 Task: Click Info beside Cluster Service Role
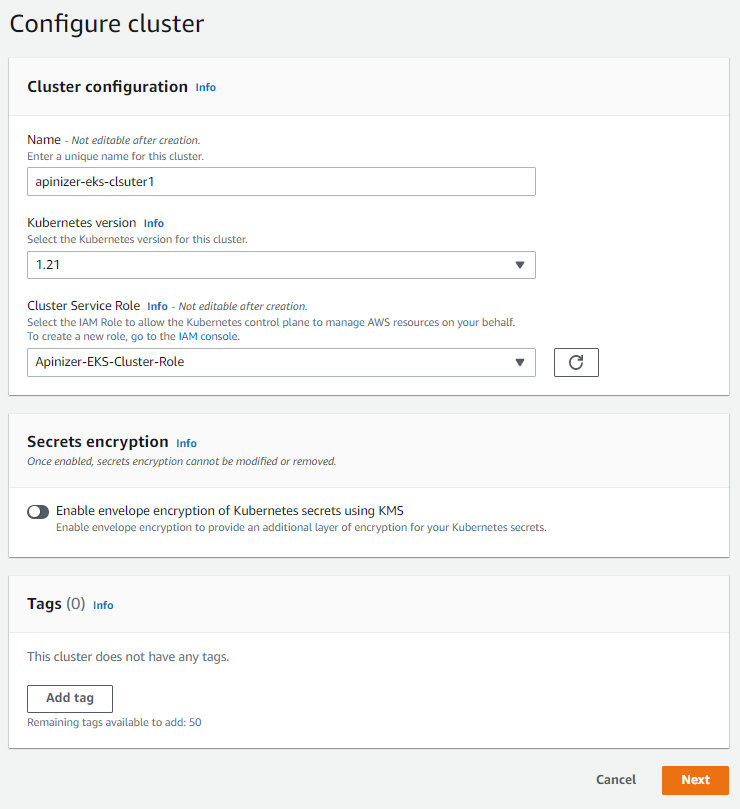(x=156, y=306)
